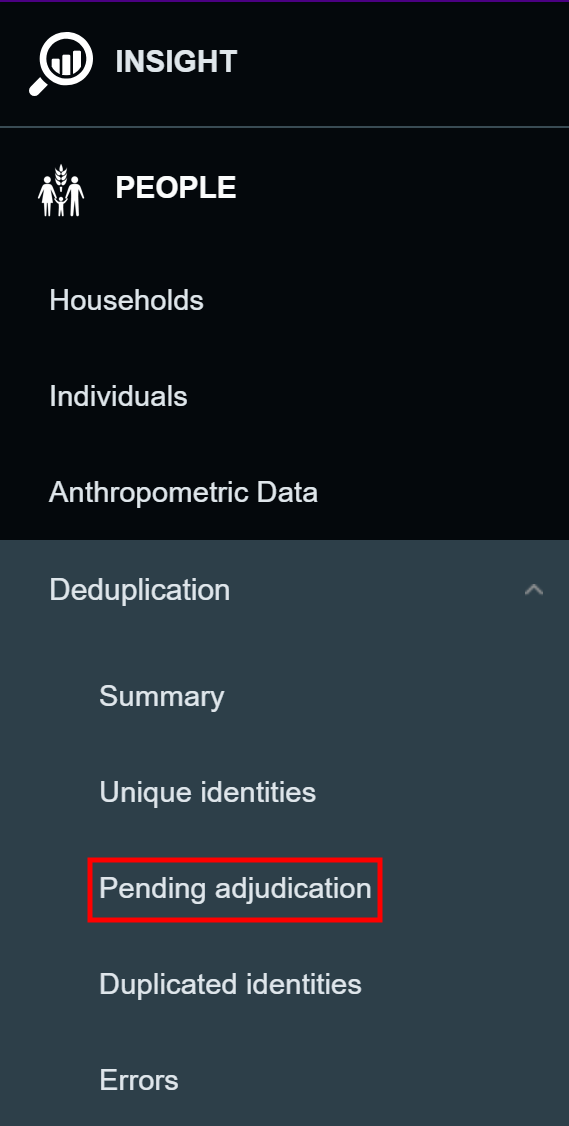Click the People family icon
Screen dimensions: 569x1126
tap(61, 190)
